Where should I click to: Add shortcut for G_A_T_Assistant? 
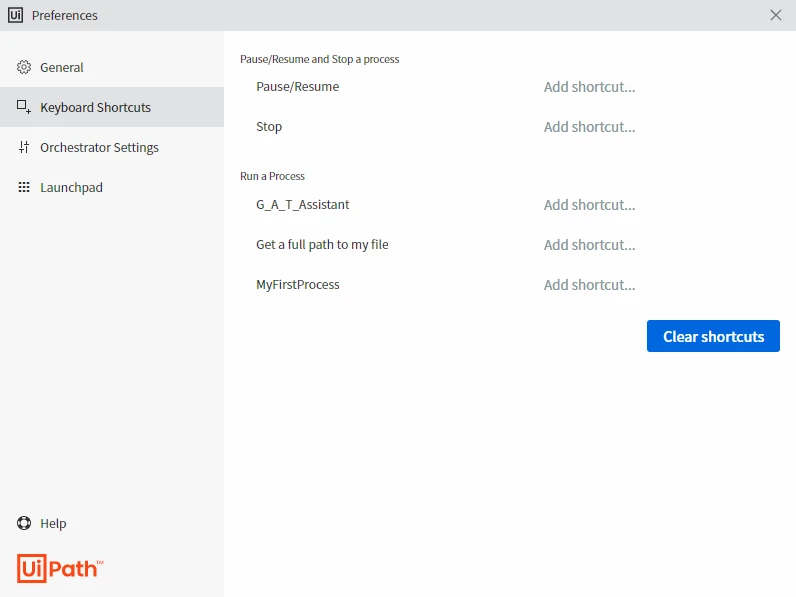(x=589, y=205)
